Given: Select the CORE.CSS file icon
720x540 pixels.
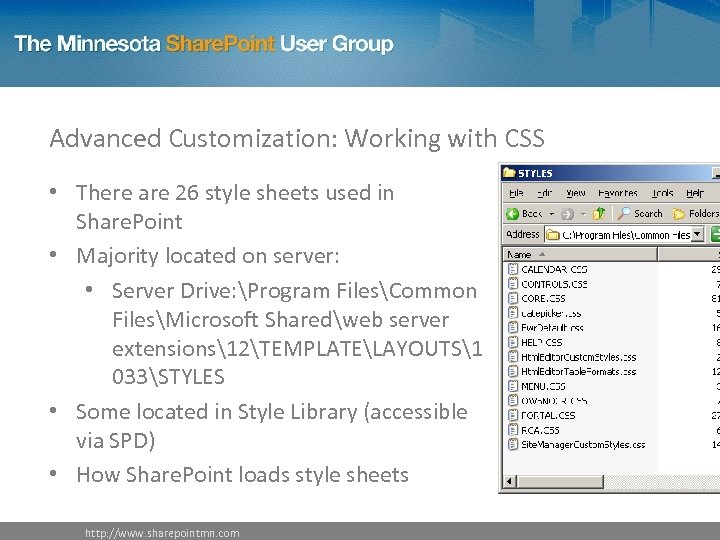Looking at the screenshot, I should click(x=513, y=298).
